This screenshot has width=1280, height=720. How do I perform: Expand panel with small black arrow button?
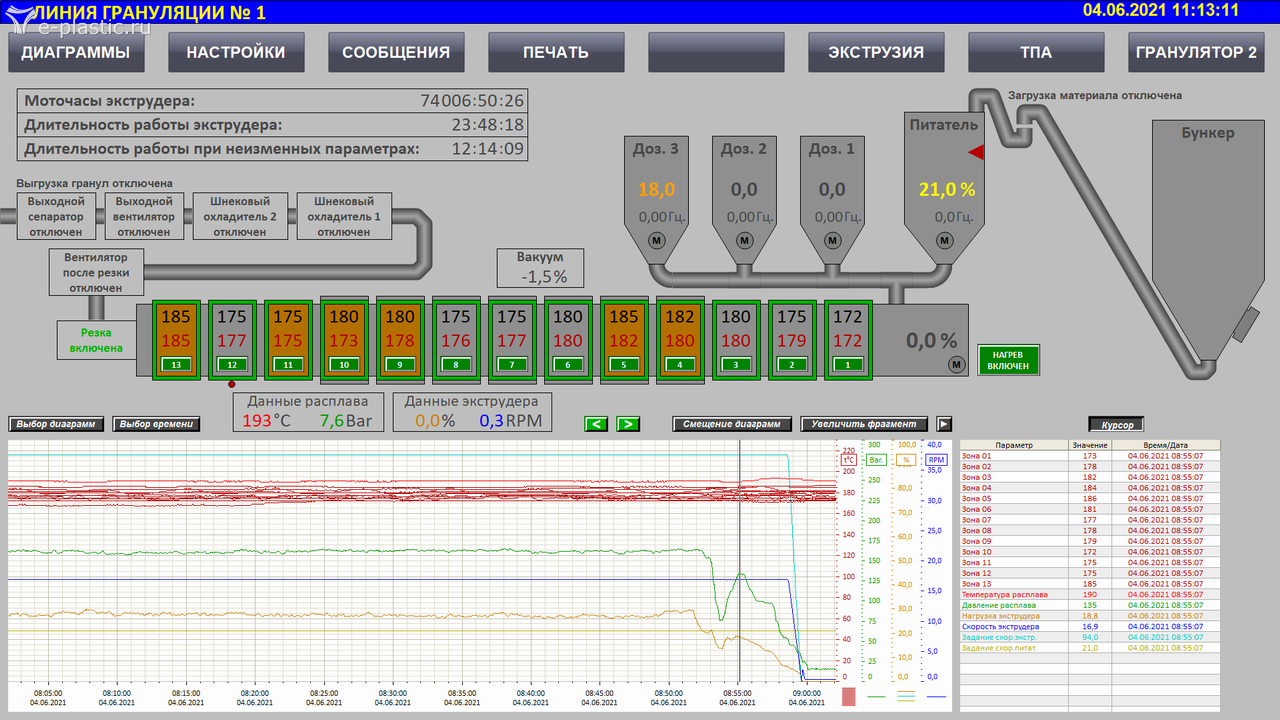[944, 424]
